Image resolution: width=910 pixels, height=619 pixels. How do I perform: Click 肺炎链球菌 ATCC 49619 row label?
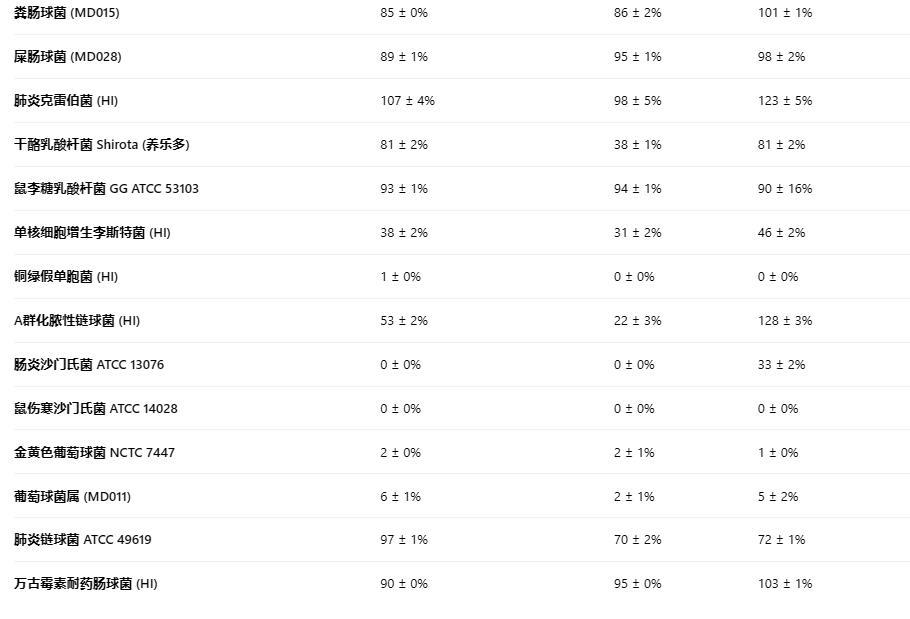(x=82, y=540)
